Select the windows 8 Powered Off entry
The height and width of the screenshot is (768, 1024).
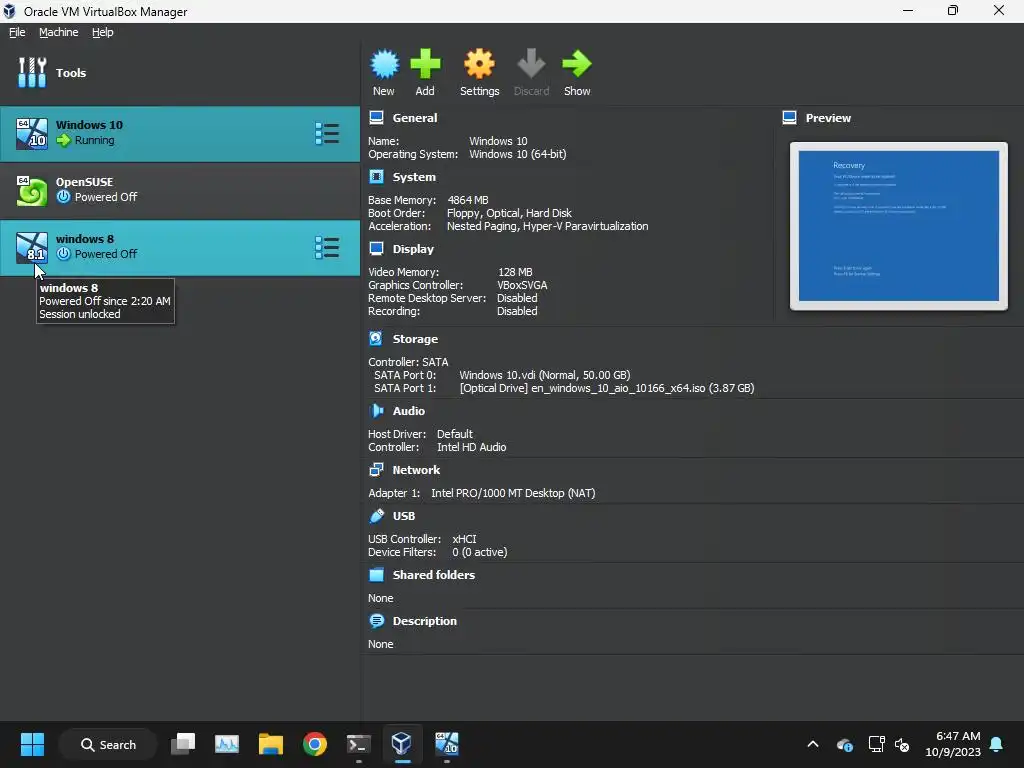pos(180,247)
